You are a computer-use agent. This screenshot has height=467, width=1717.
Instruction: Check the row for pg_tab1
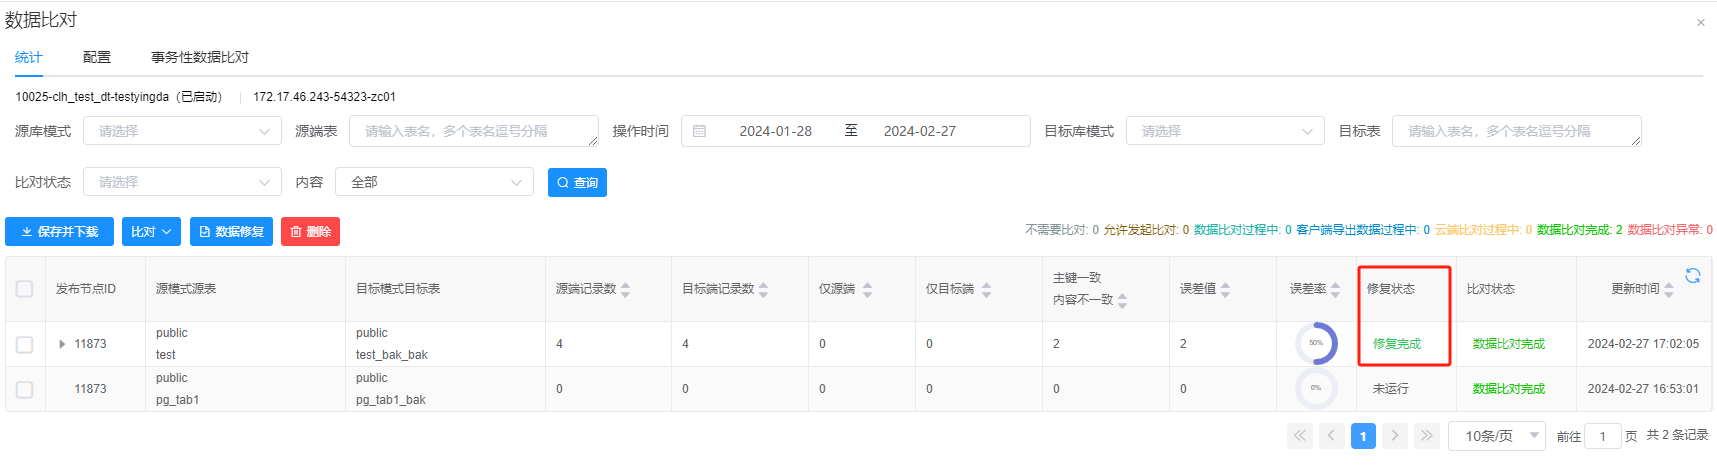(25, 389)
